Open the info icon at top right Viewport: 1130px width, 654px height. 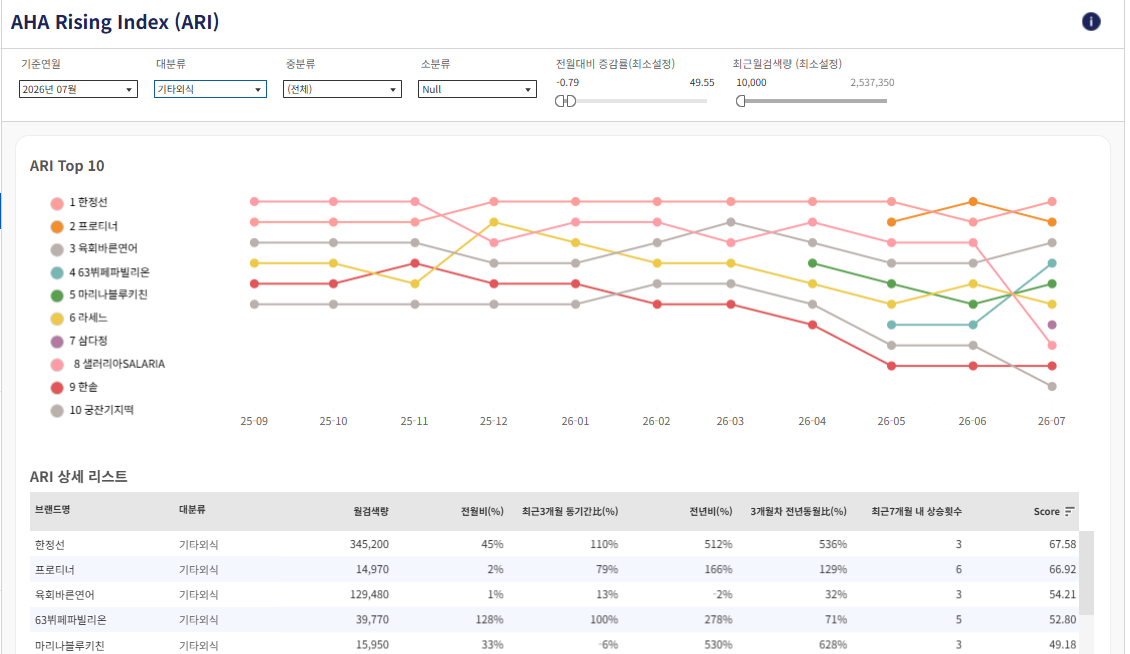pos(1091,22)
